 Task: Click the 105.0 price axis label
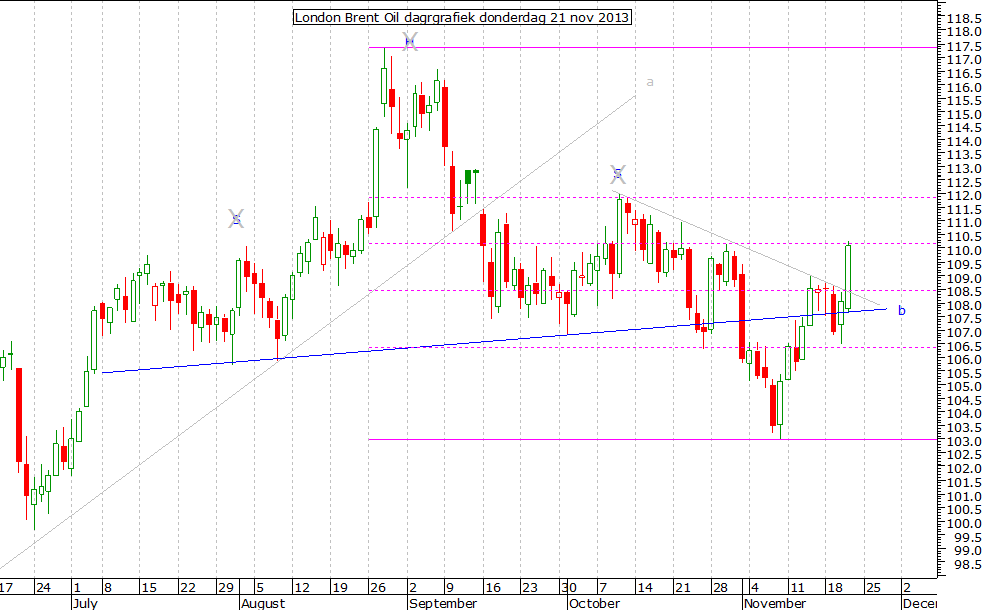[x=964, y=386]
